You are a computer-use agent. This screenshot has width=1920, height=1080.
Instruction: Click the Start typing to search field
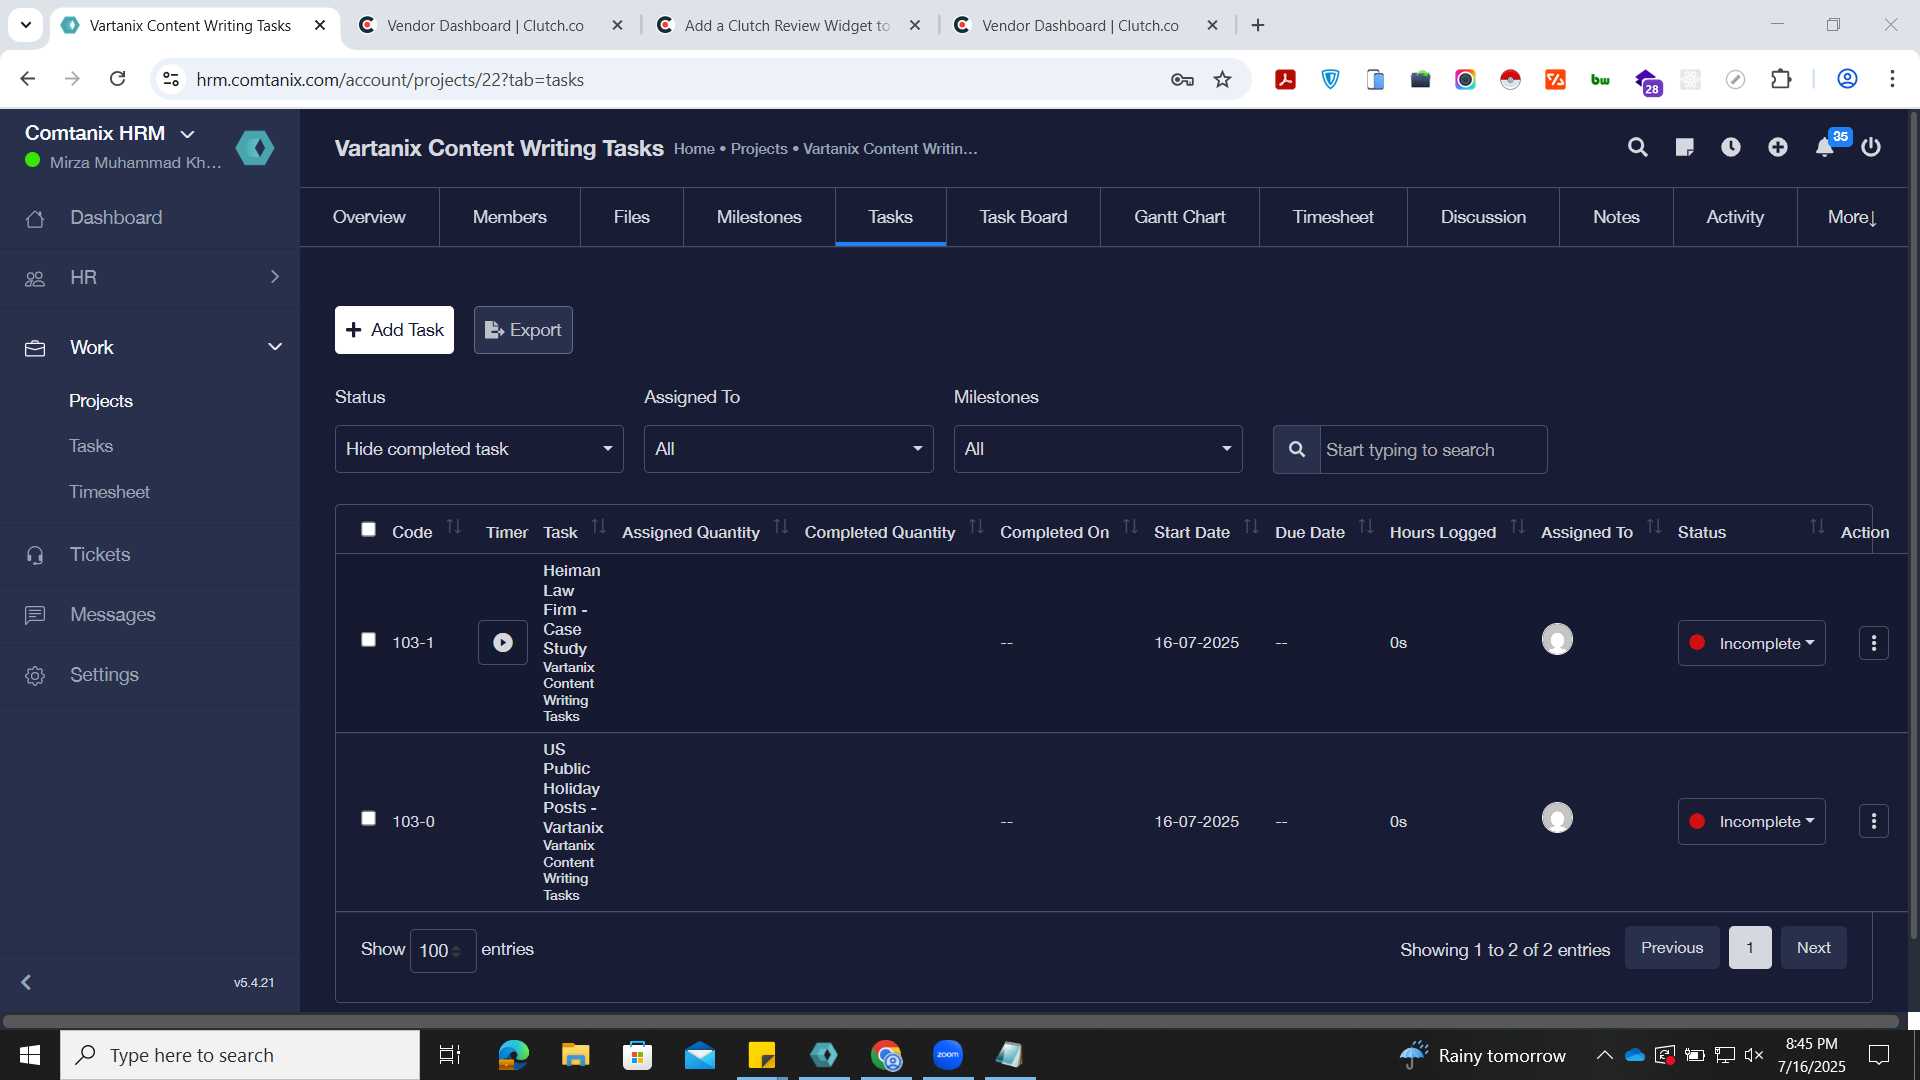(1433, 450)
